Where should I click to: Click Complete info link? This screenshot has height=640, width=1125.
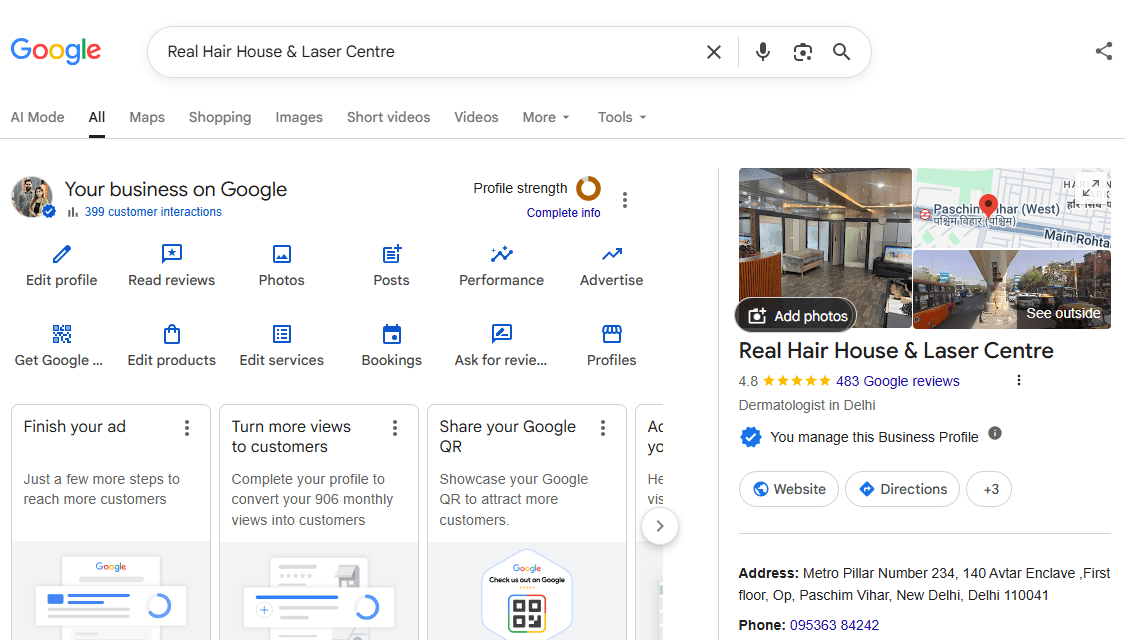point(563,212)
